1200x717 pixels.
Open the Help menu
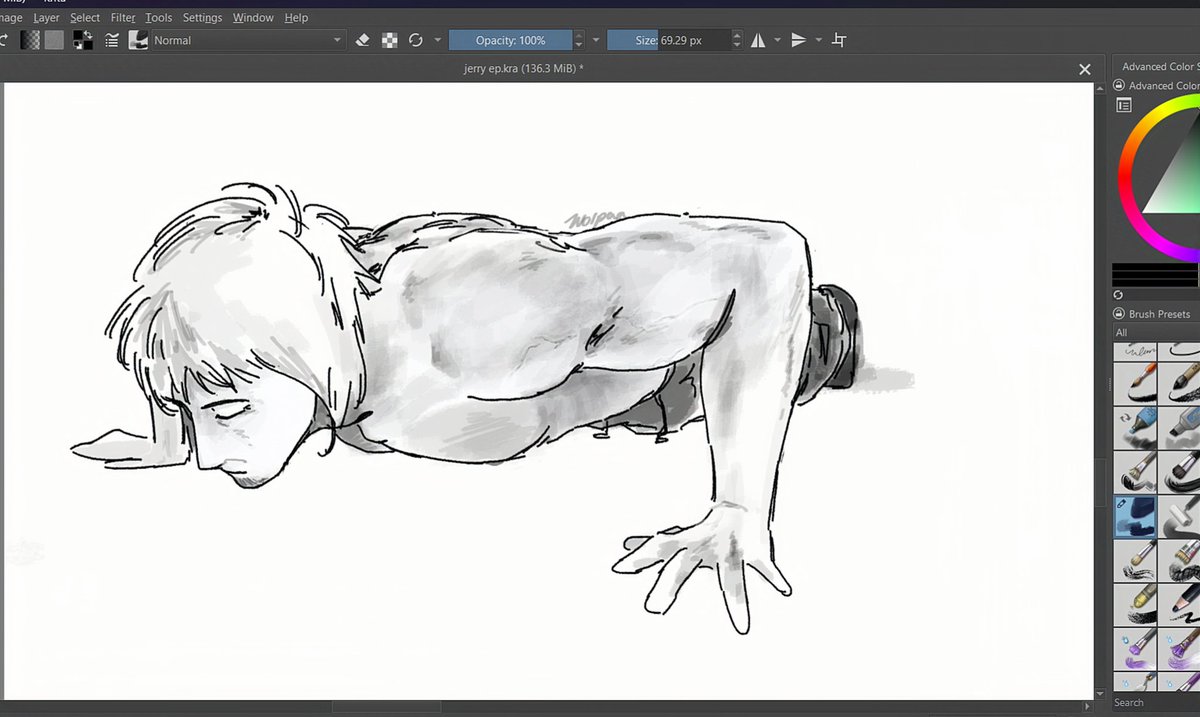coord(296,17)
